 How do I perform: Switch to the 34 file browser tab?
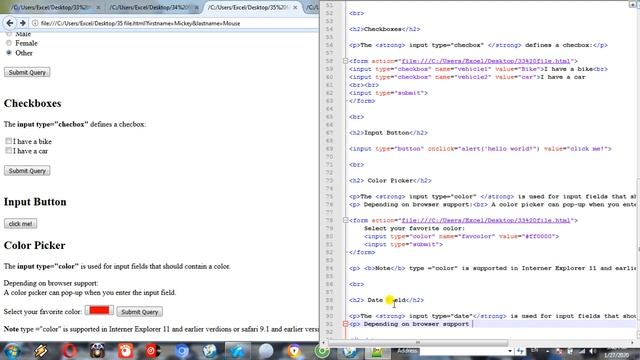coord(150,7)
